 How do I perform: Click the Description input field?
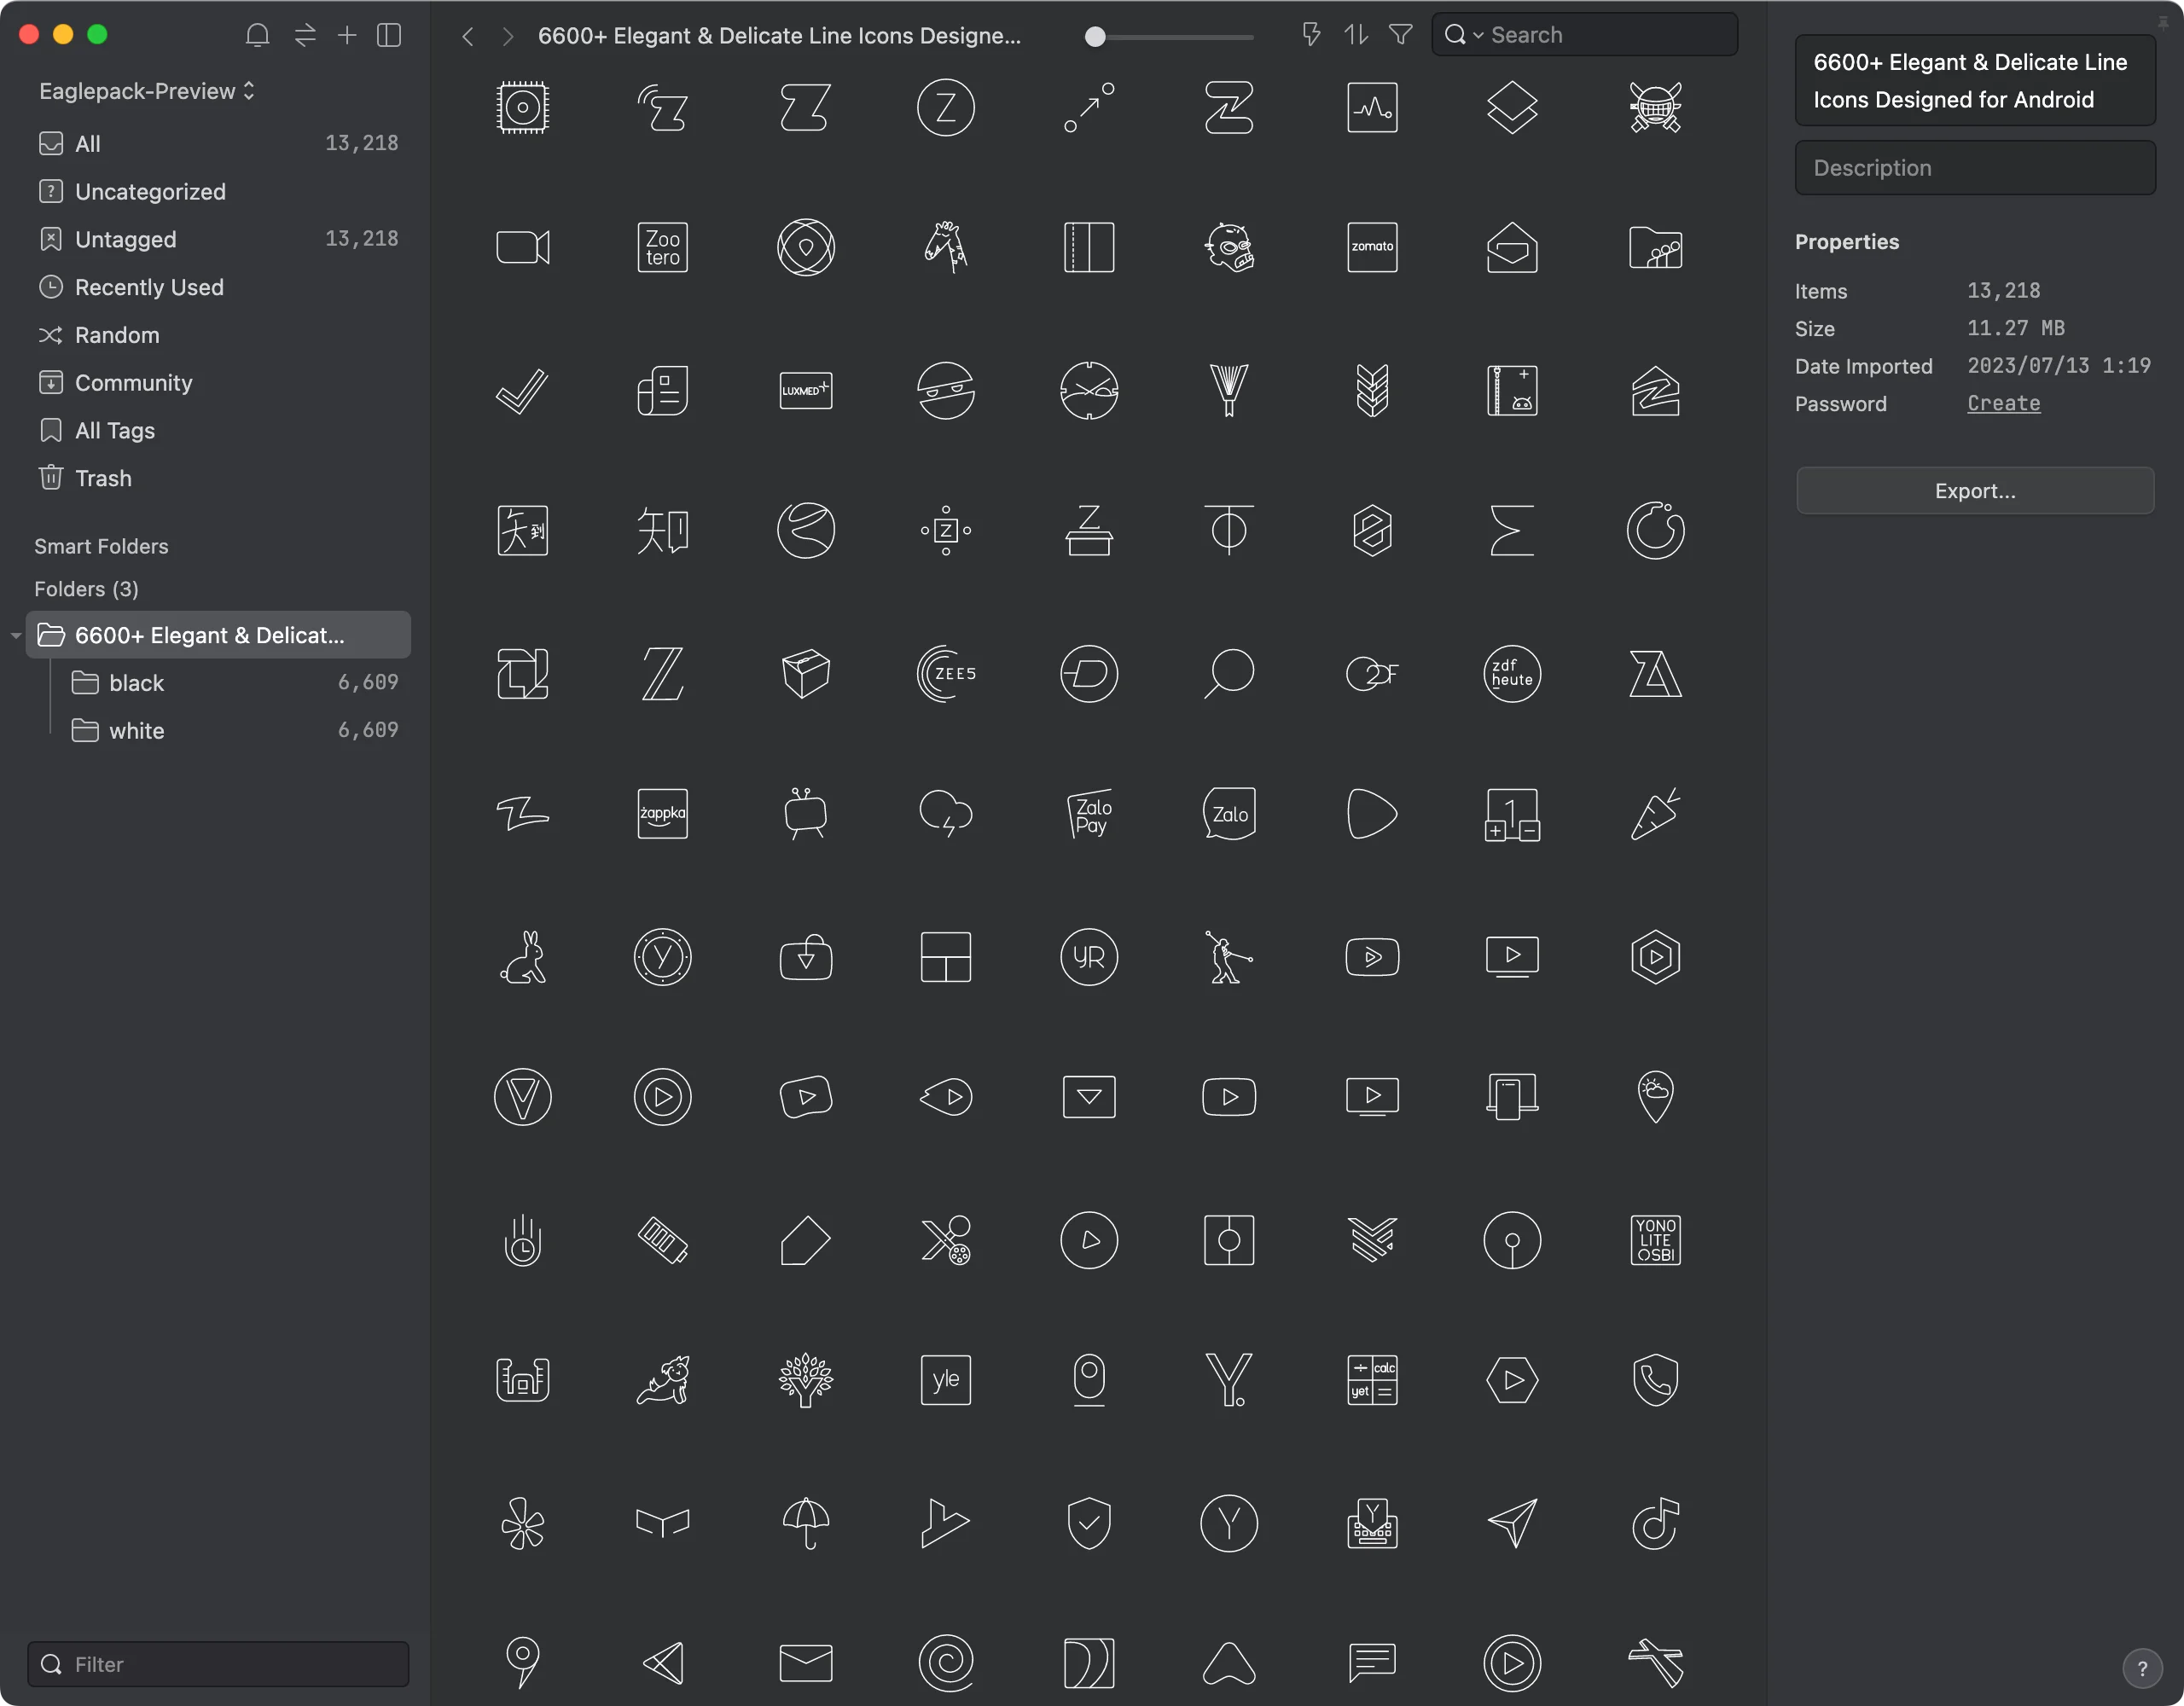click(x=1974, y=168)
